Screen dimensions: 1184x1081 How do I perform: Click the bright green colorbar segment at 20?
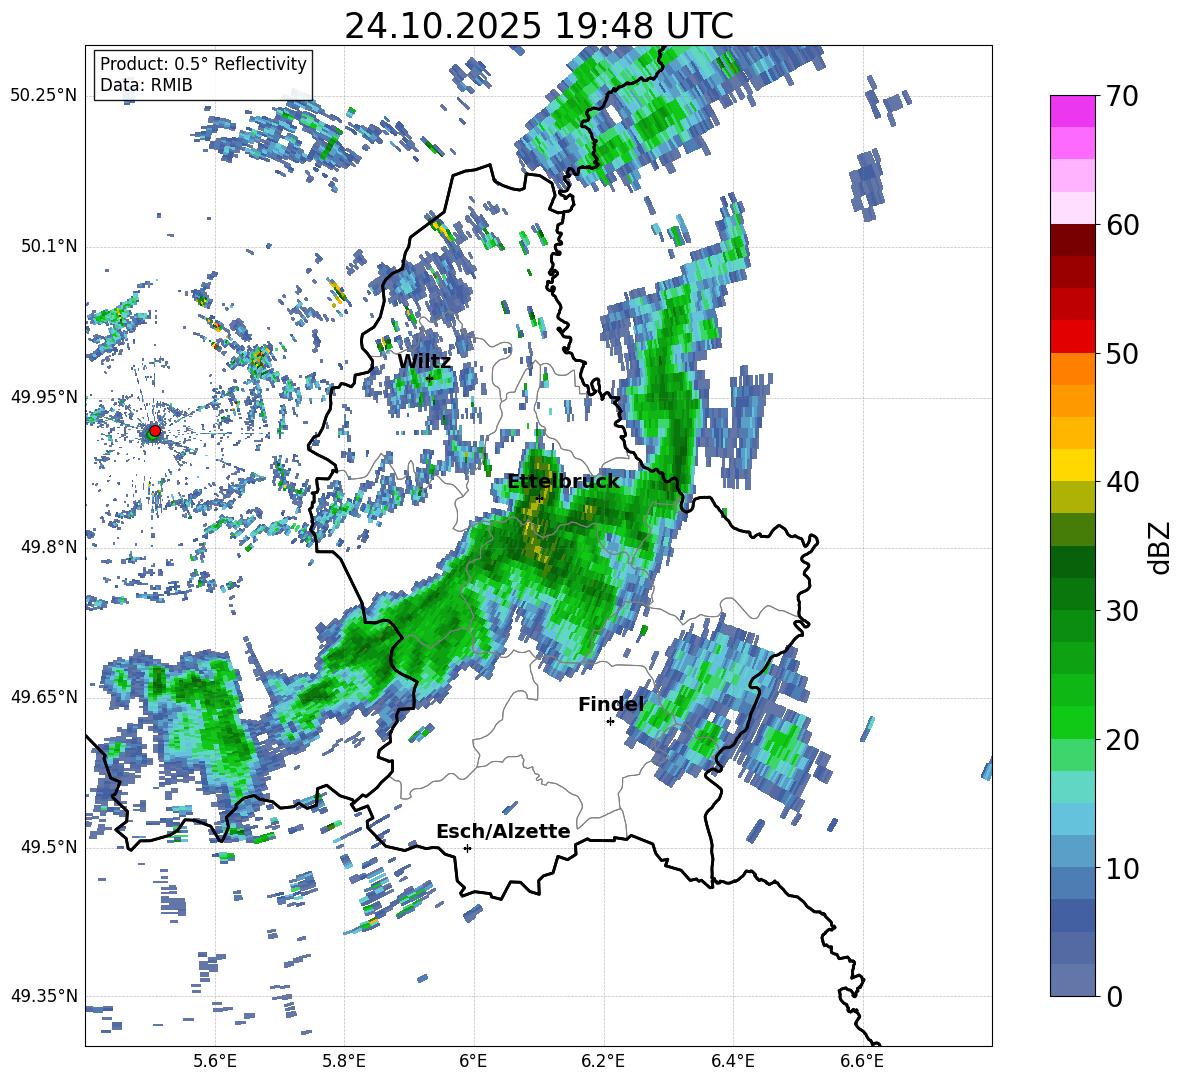coord(1072,723)
